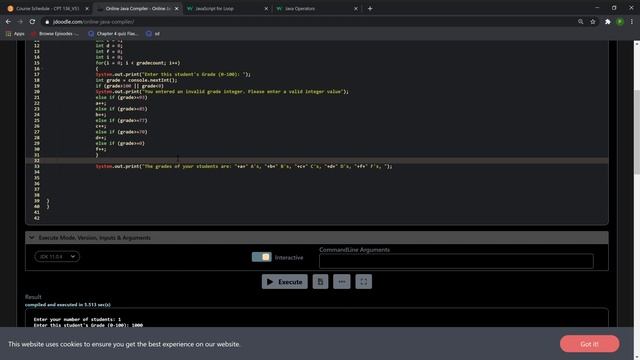Viewport: 640px width, 360px height.
Task: Go forward in browser history
Action: point(20,22)
